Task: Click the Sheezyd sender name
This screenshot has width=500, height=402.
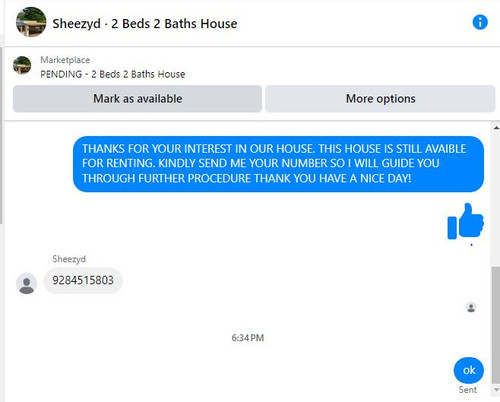Action: pyautogui.click(x=69, y=259)
